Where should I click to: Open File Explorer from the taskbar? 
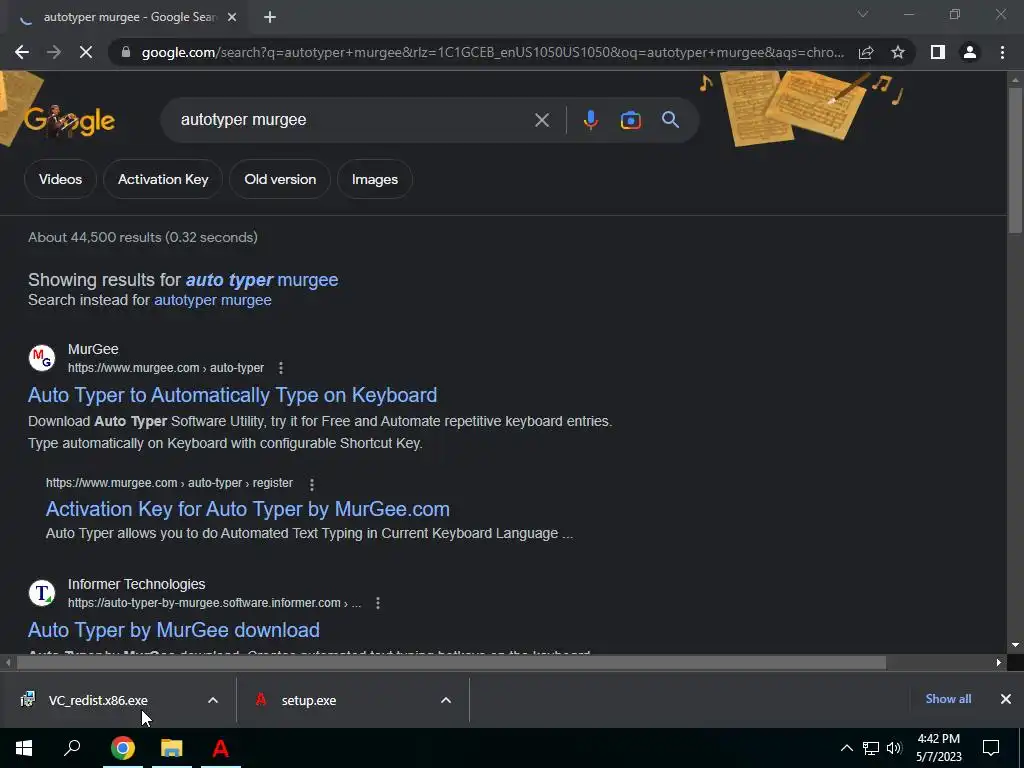coord(172,748)
